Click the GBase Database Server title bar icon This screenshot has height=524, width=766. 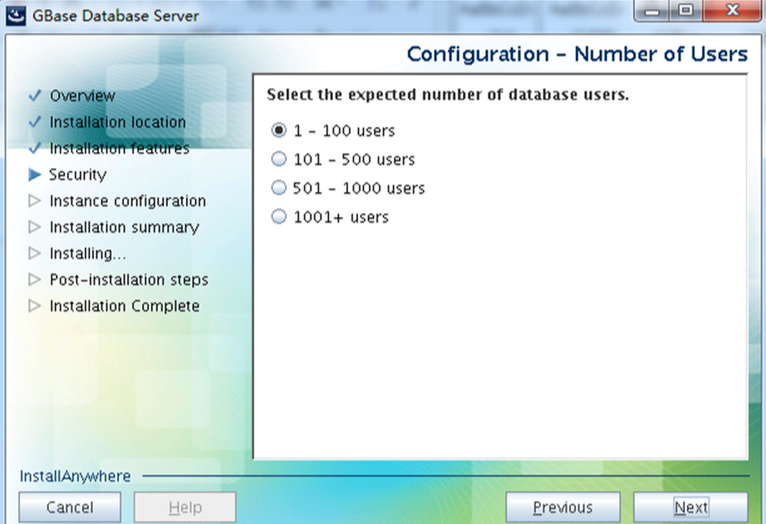click(16, 16)
